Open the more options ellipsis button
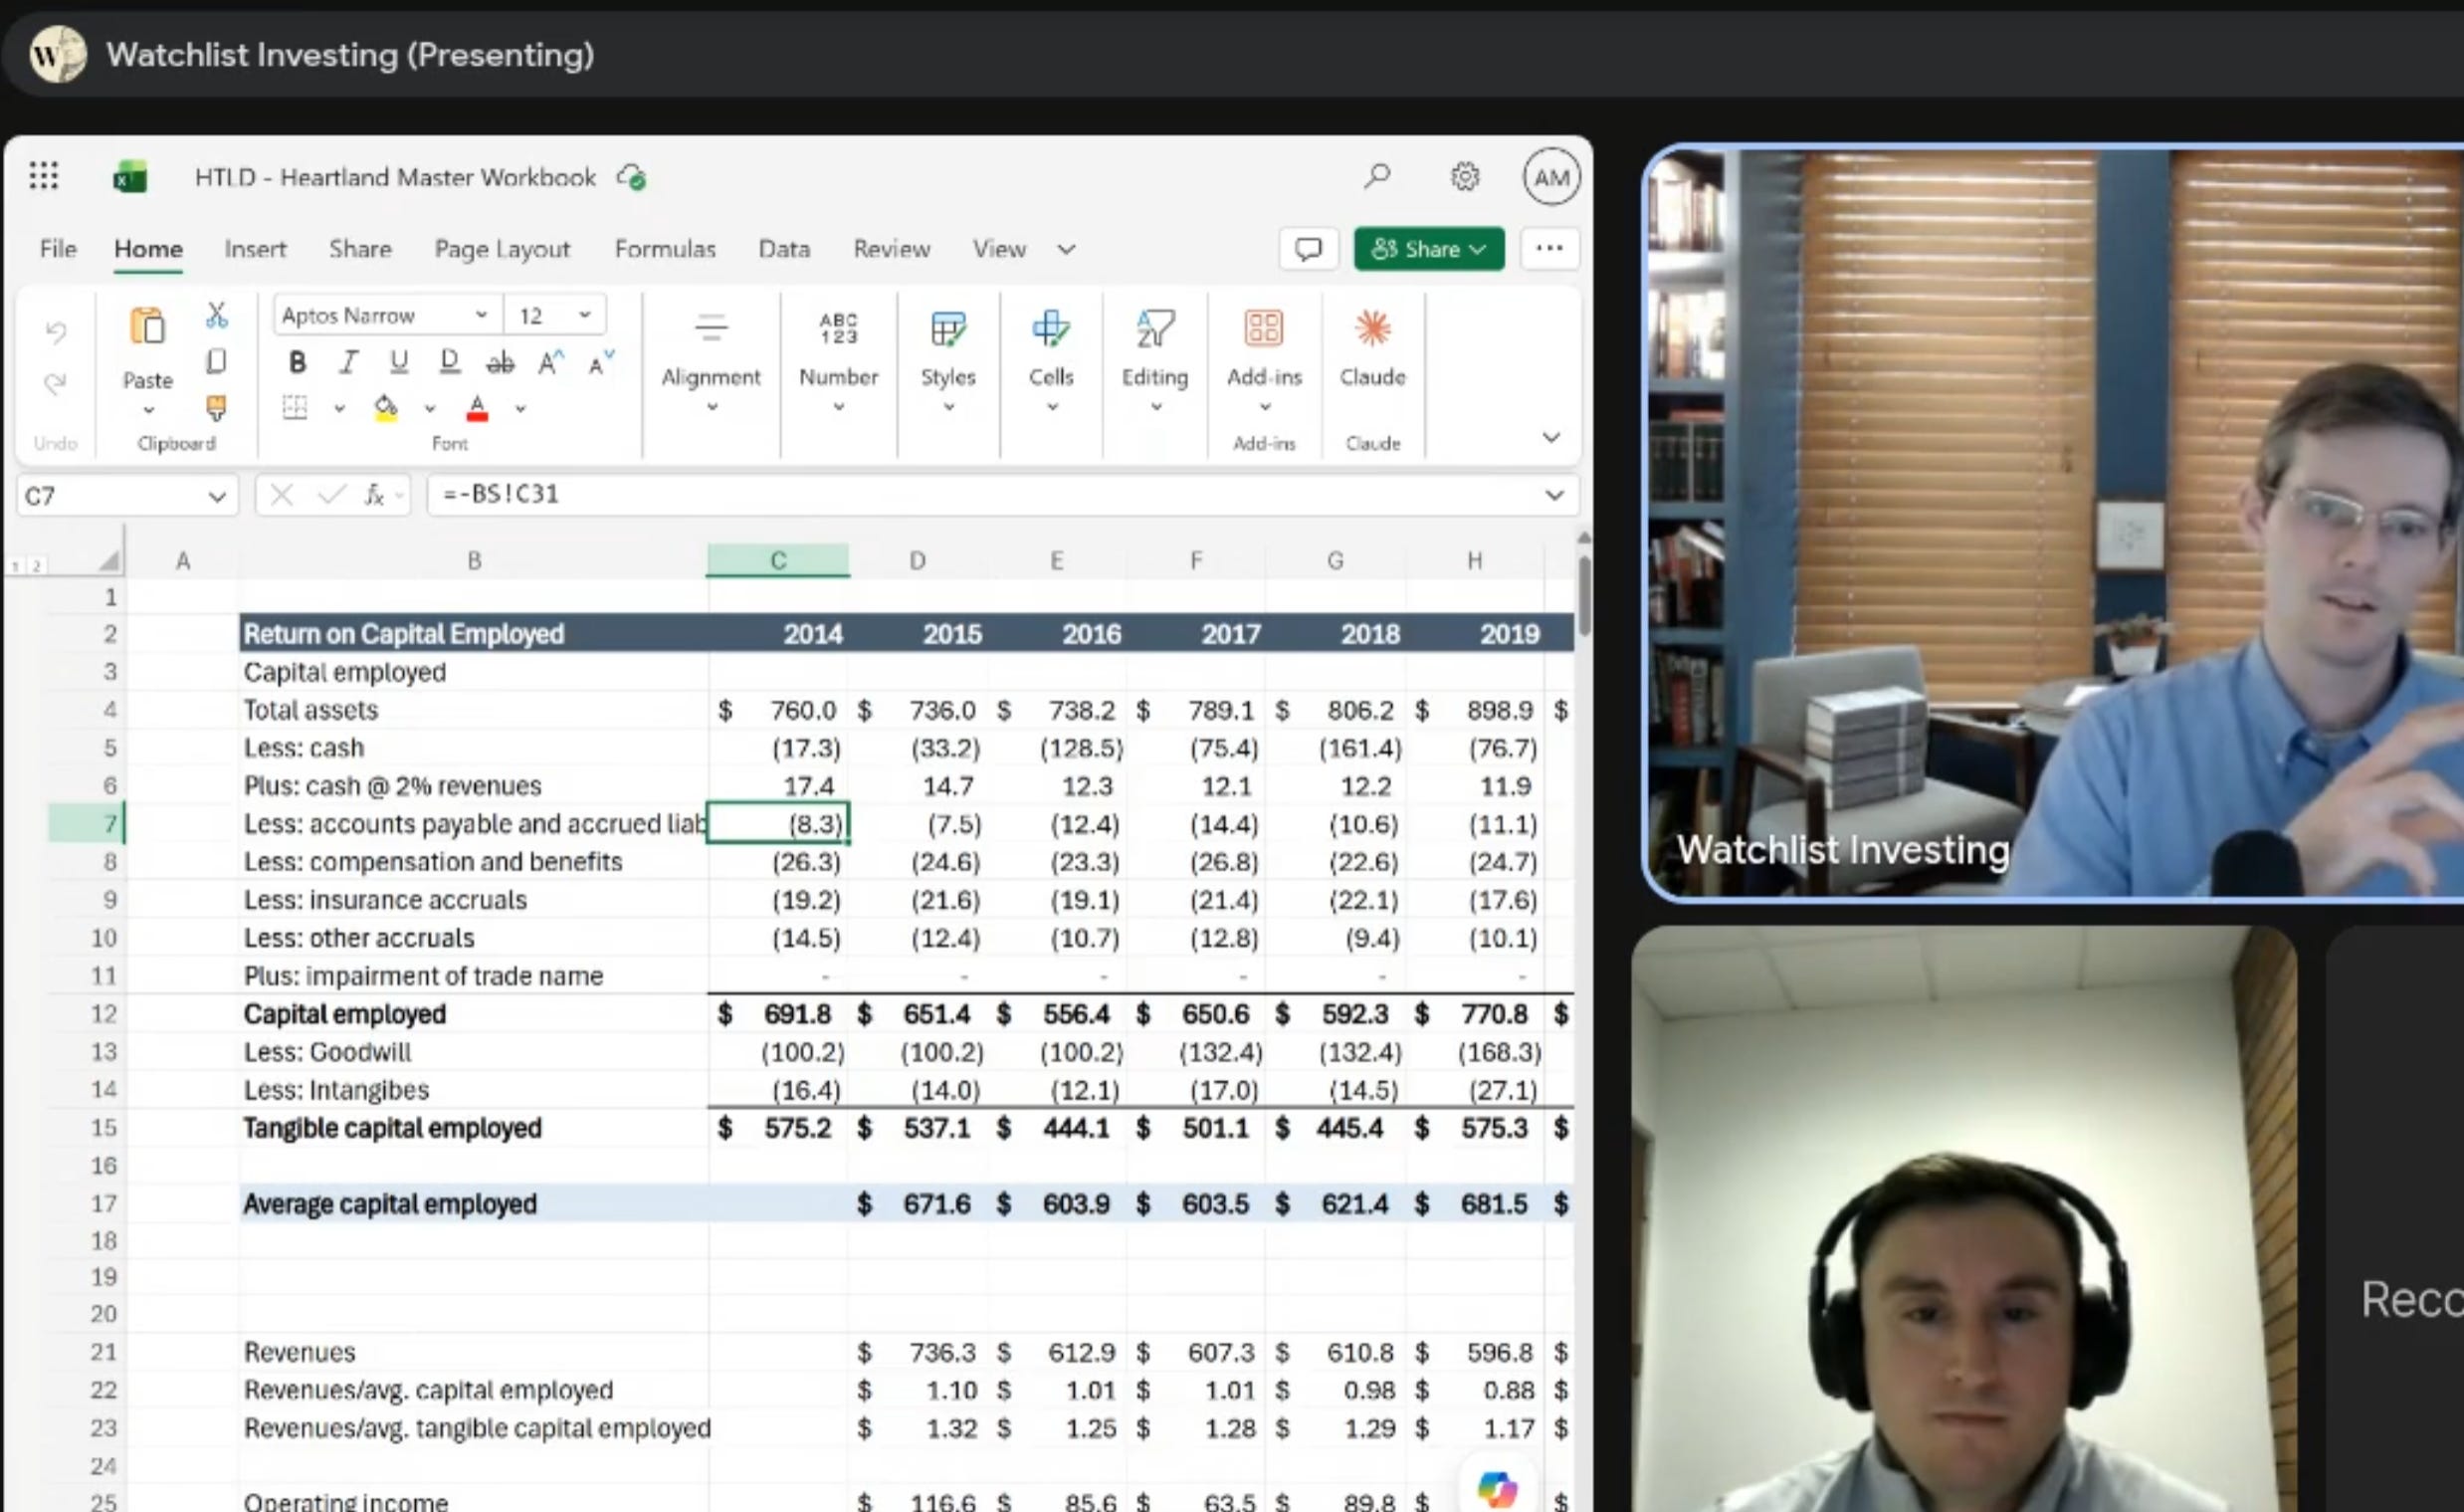 tap(1549, 248)
